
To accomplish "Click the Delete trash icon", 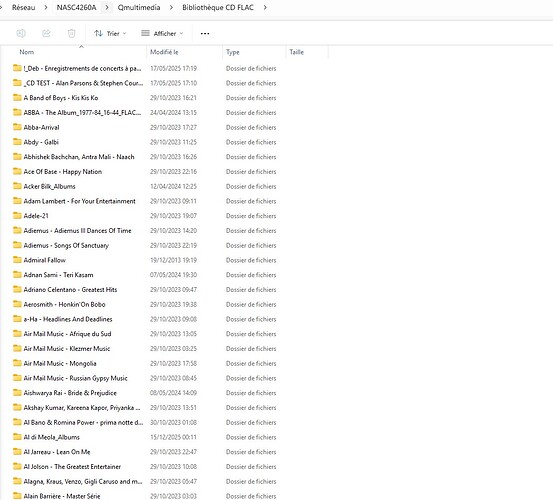I will (71, 33).
